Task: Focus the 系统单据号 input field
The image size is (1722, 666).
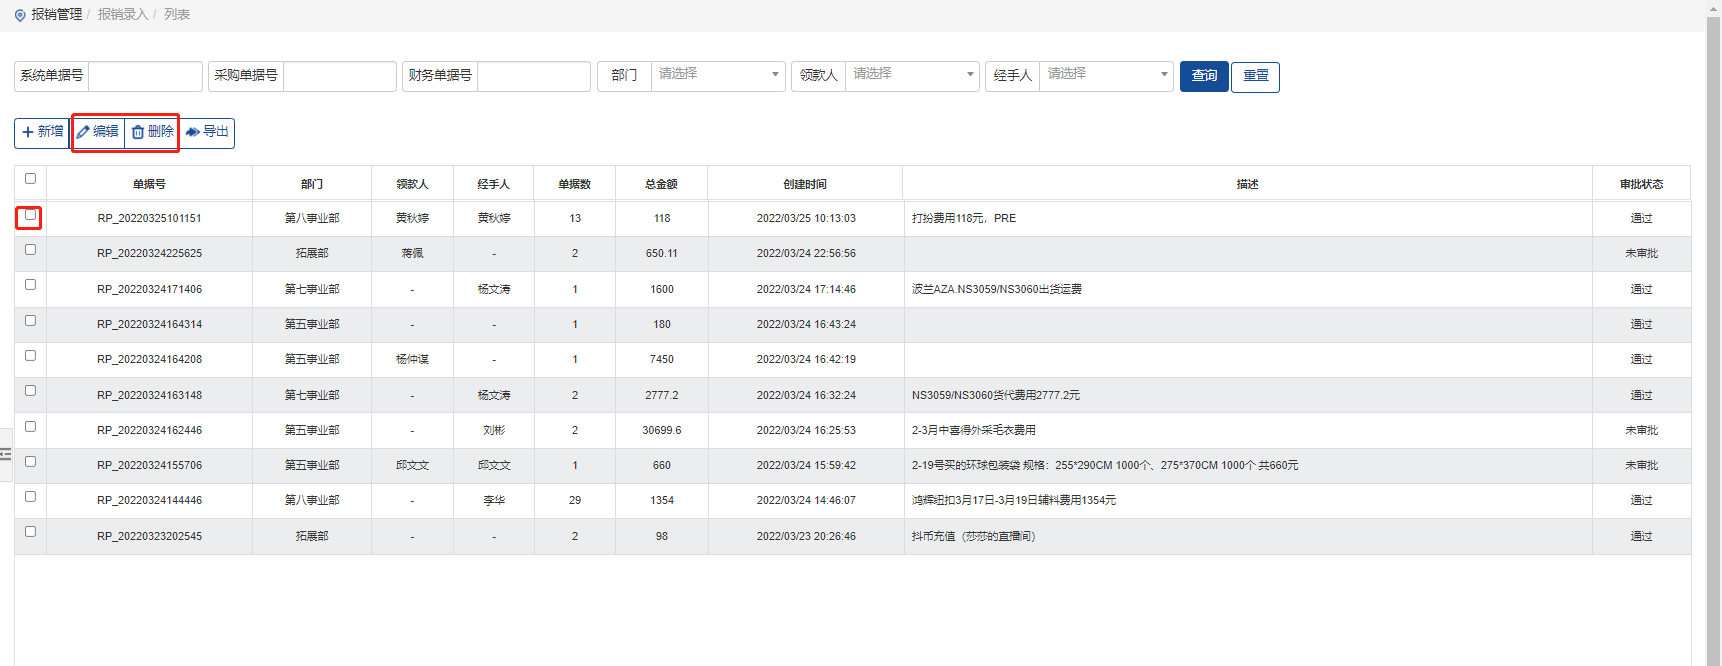Action: (145, 76)
